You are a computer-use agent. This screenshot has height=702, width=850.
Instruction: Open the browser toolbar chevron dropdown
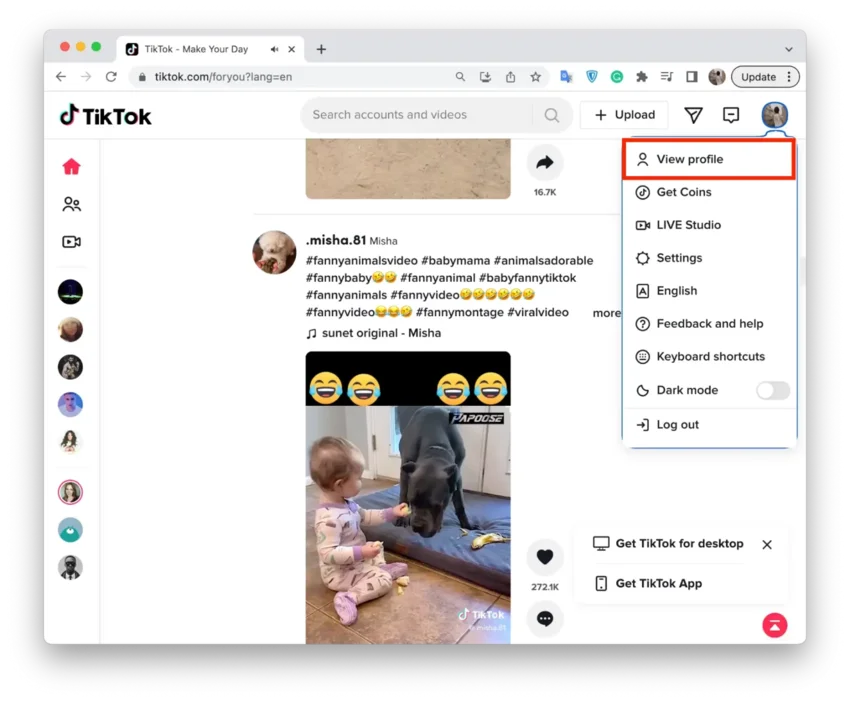coord(790,48)
